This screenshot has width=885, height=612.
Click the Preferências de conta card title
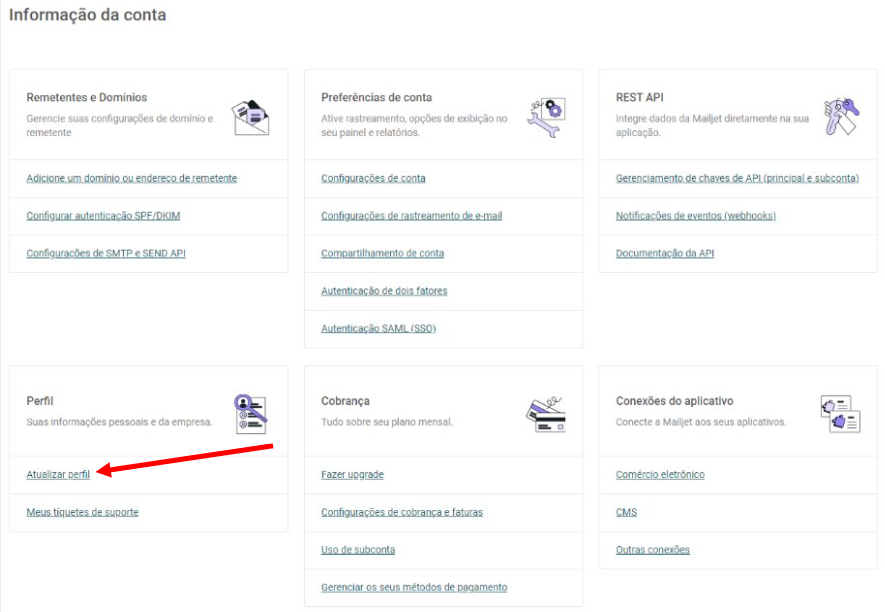click(376, 97)
